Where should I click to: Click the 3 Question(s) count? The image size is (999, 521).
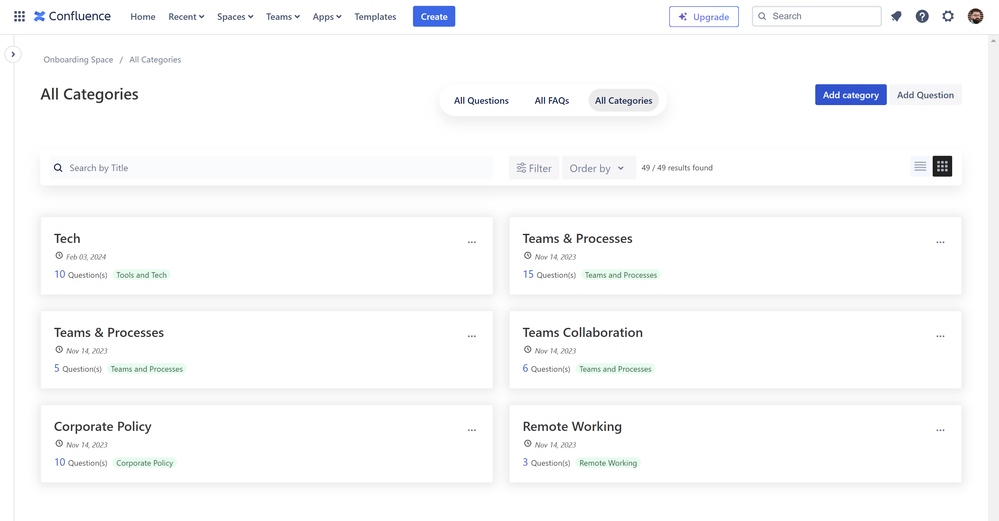click(547, 463)
